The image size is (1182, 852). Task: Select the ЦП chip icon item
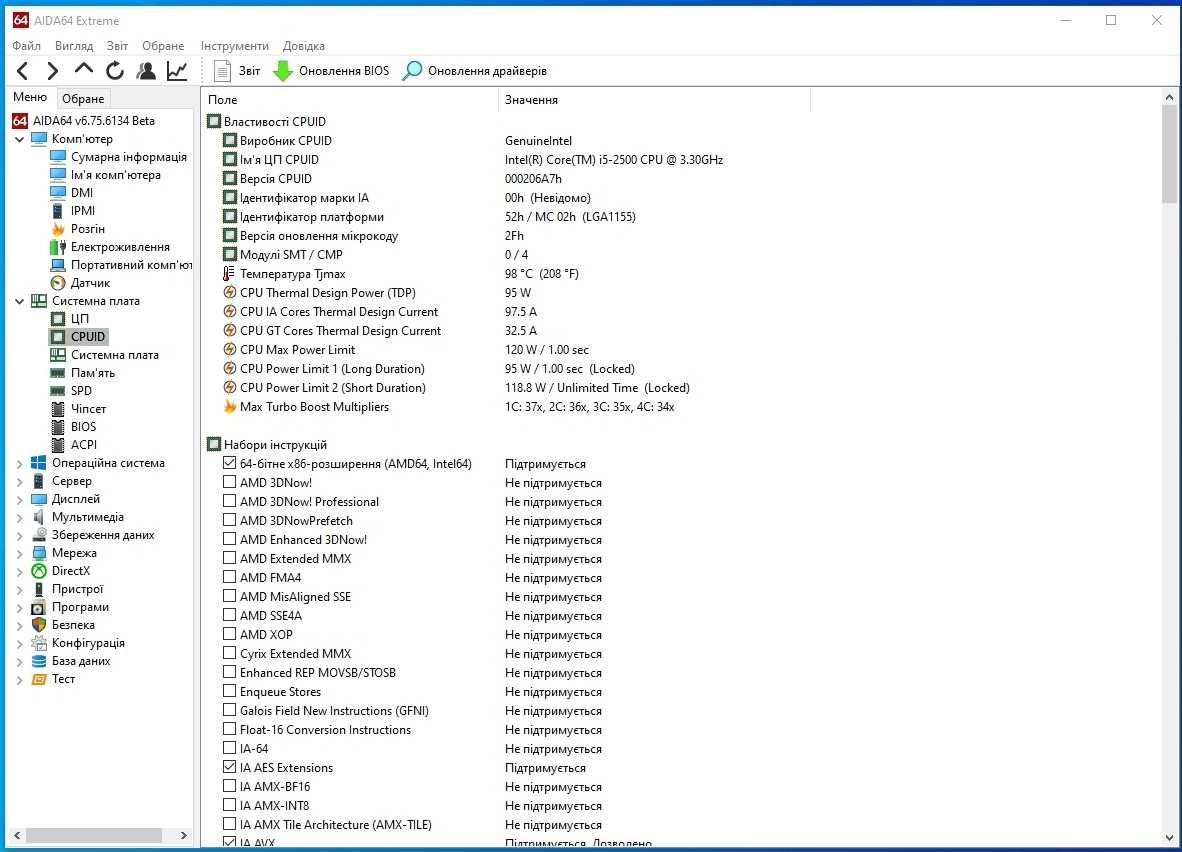[58, 319]
